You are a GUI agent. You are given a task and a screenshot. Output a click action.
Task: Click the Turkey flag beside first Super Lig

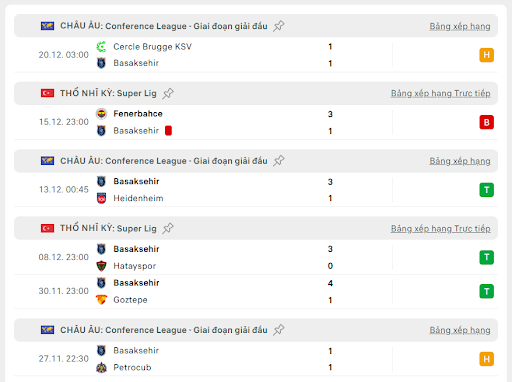47,93
